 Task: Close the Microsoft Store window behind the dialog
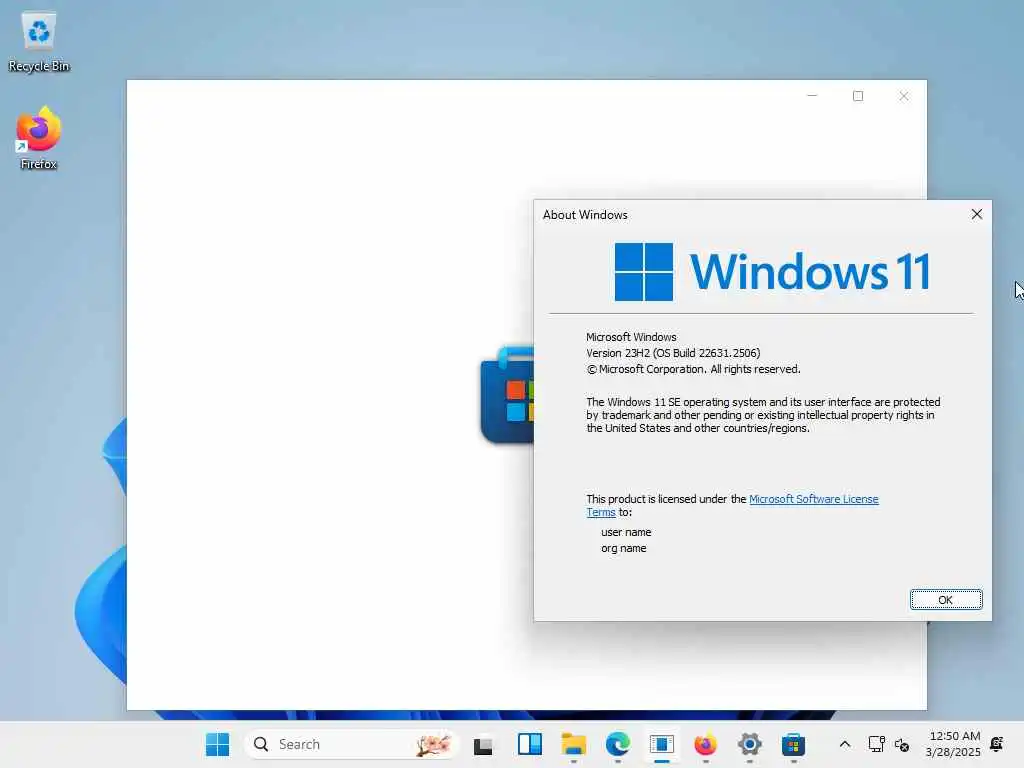904,96
